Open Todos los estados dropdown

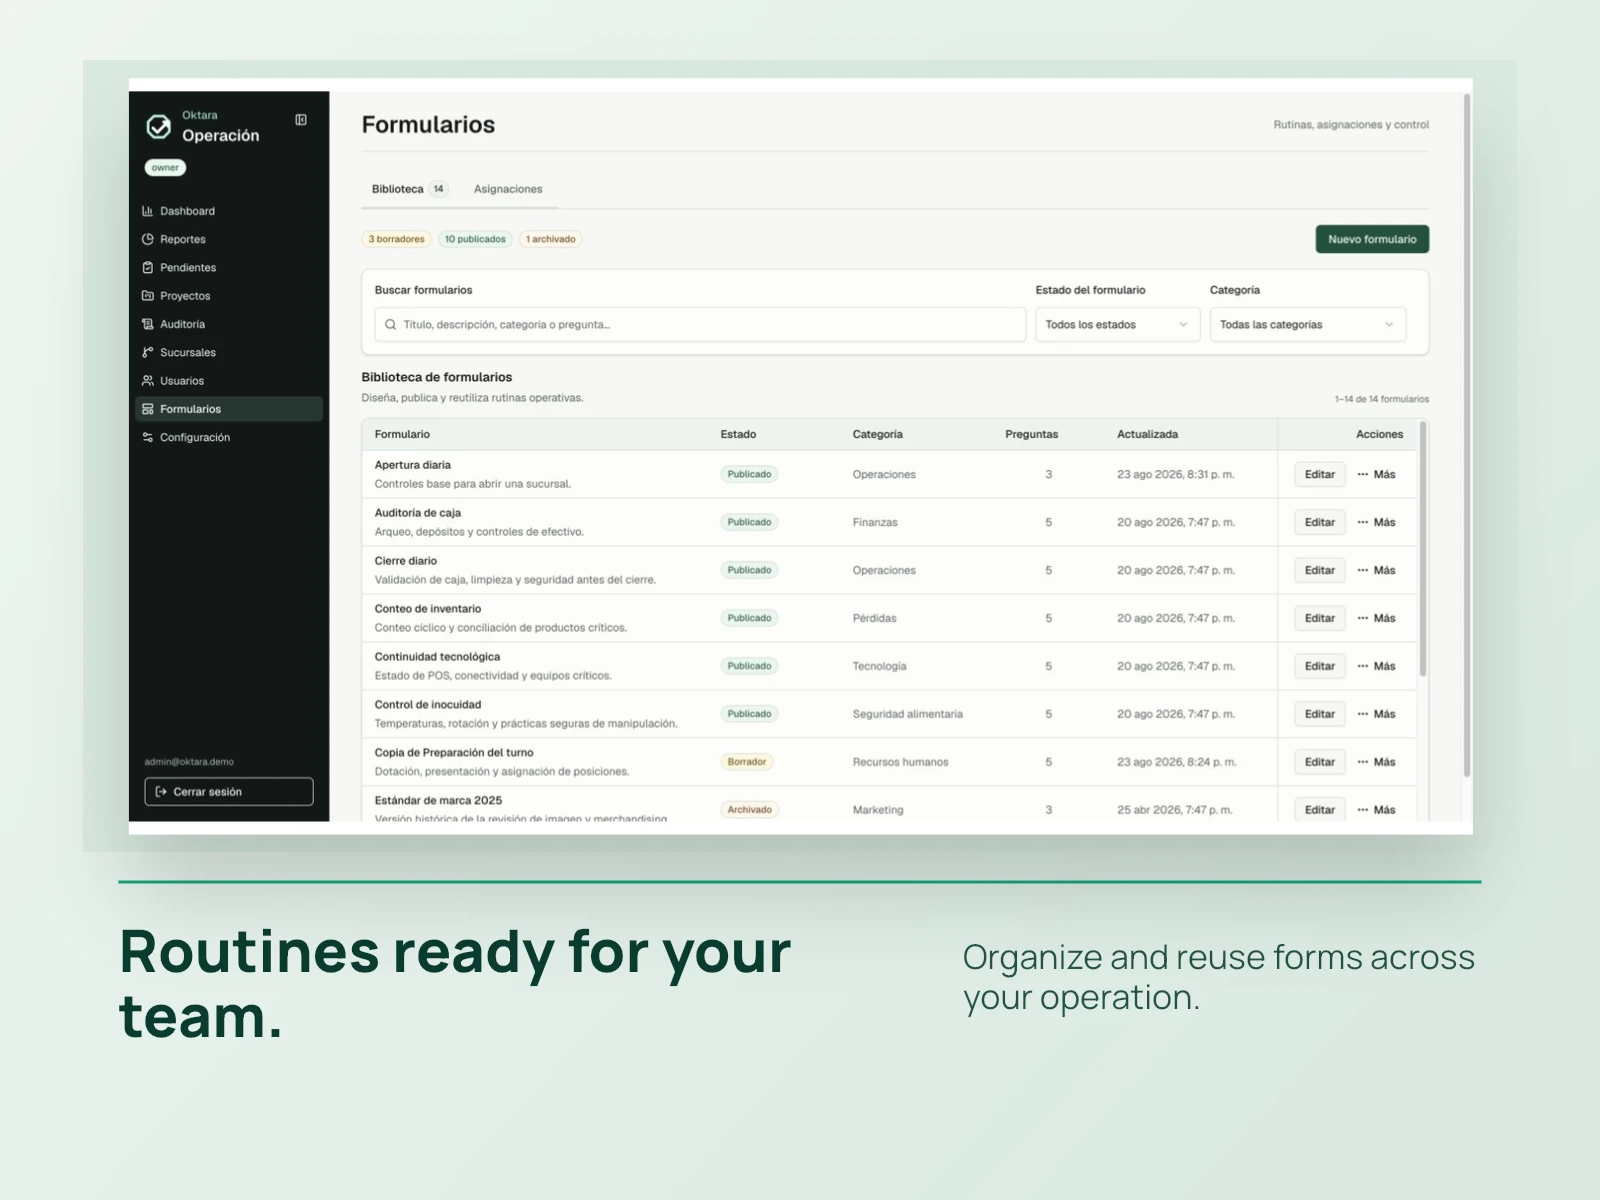[x=1117, y=324]
